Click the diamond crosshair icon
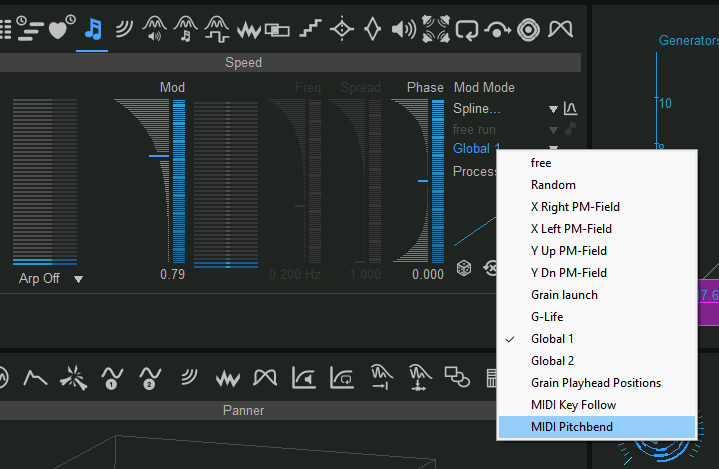This screenshot has width=719, height=469. pyautogui.click(x=342, y=29)
